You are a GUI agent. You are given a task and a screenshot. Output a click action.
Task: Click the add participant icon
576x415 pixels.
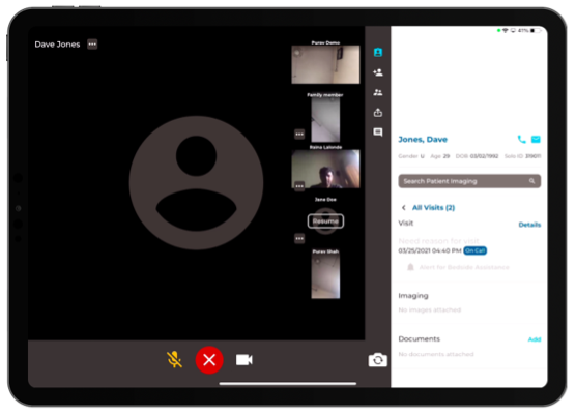(x=378, y=72)
